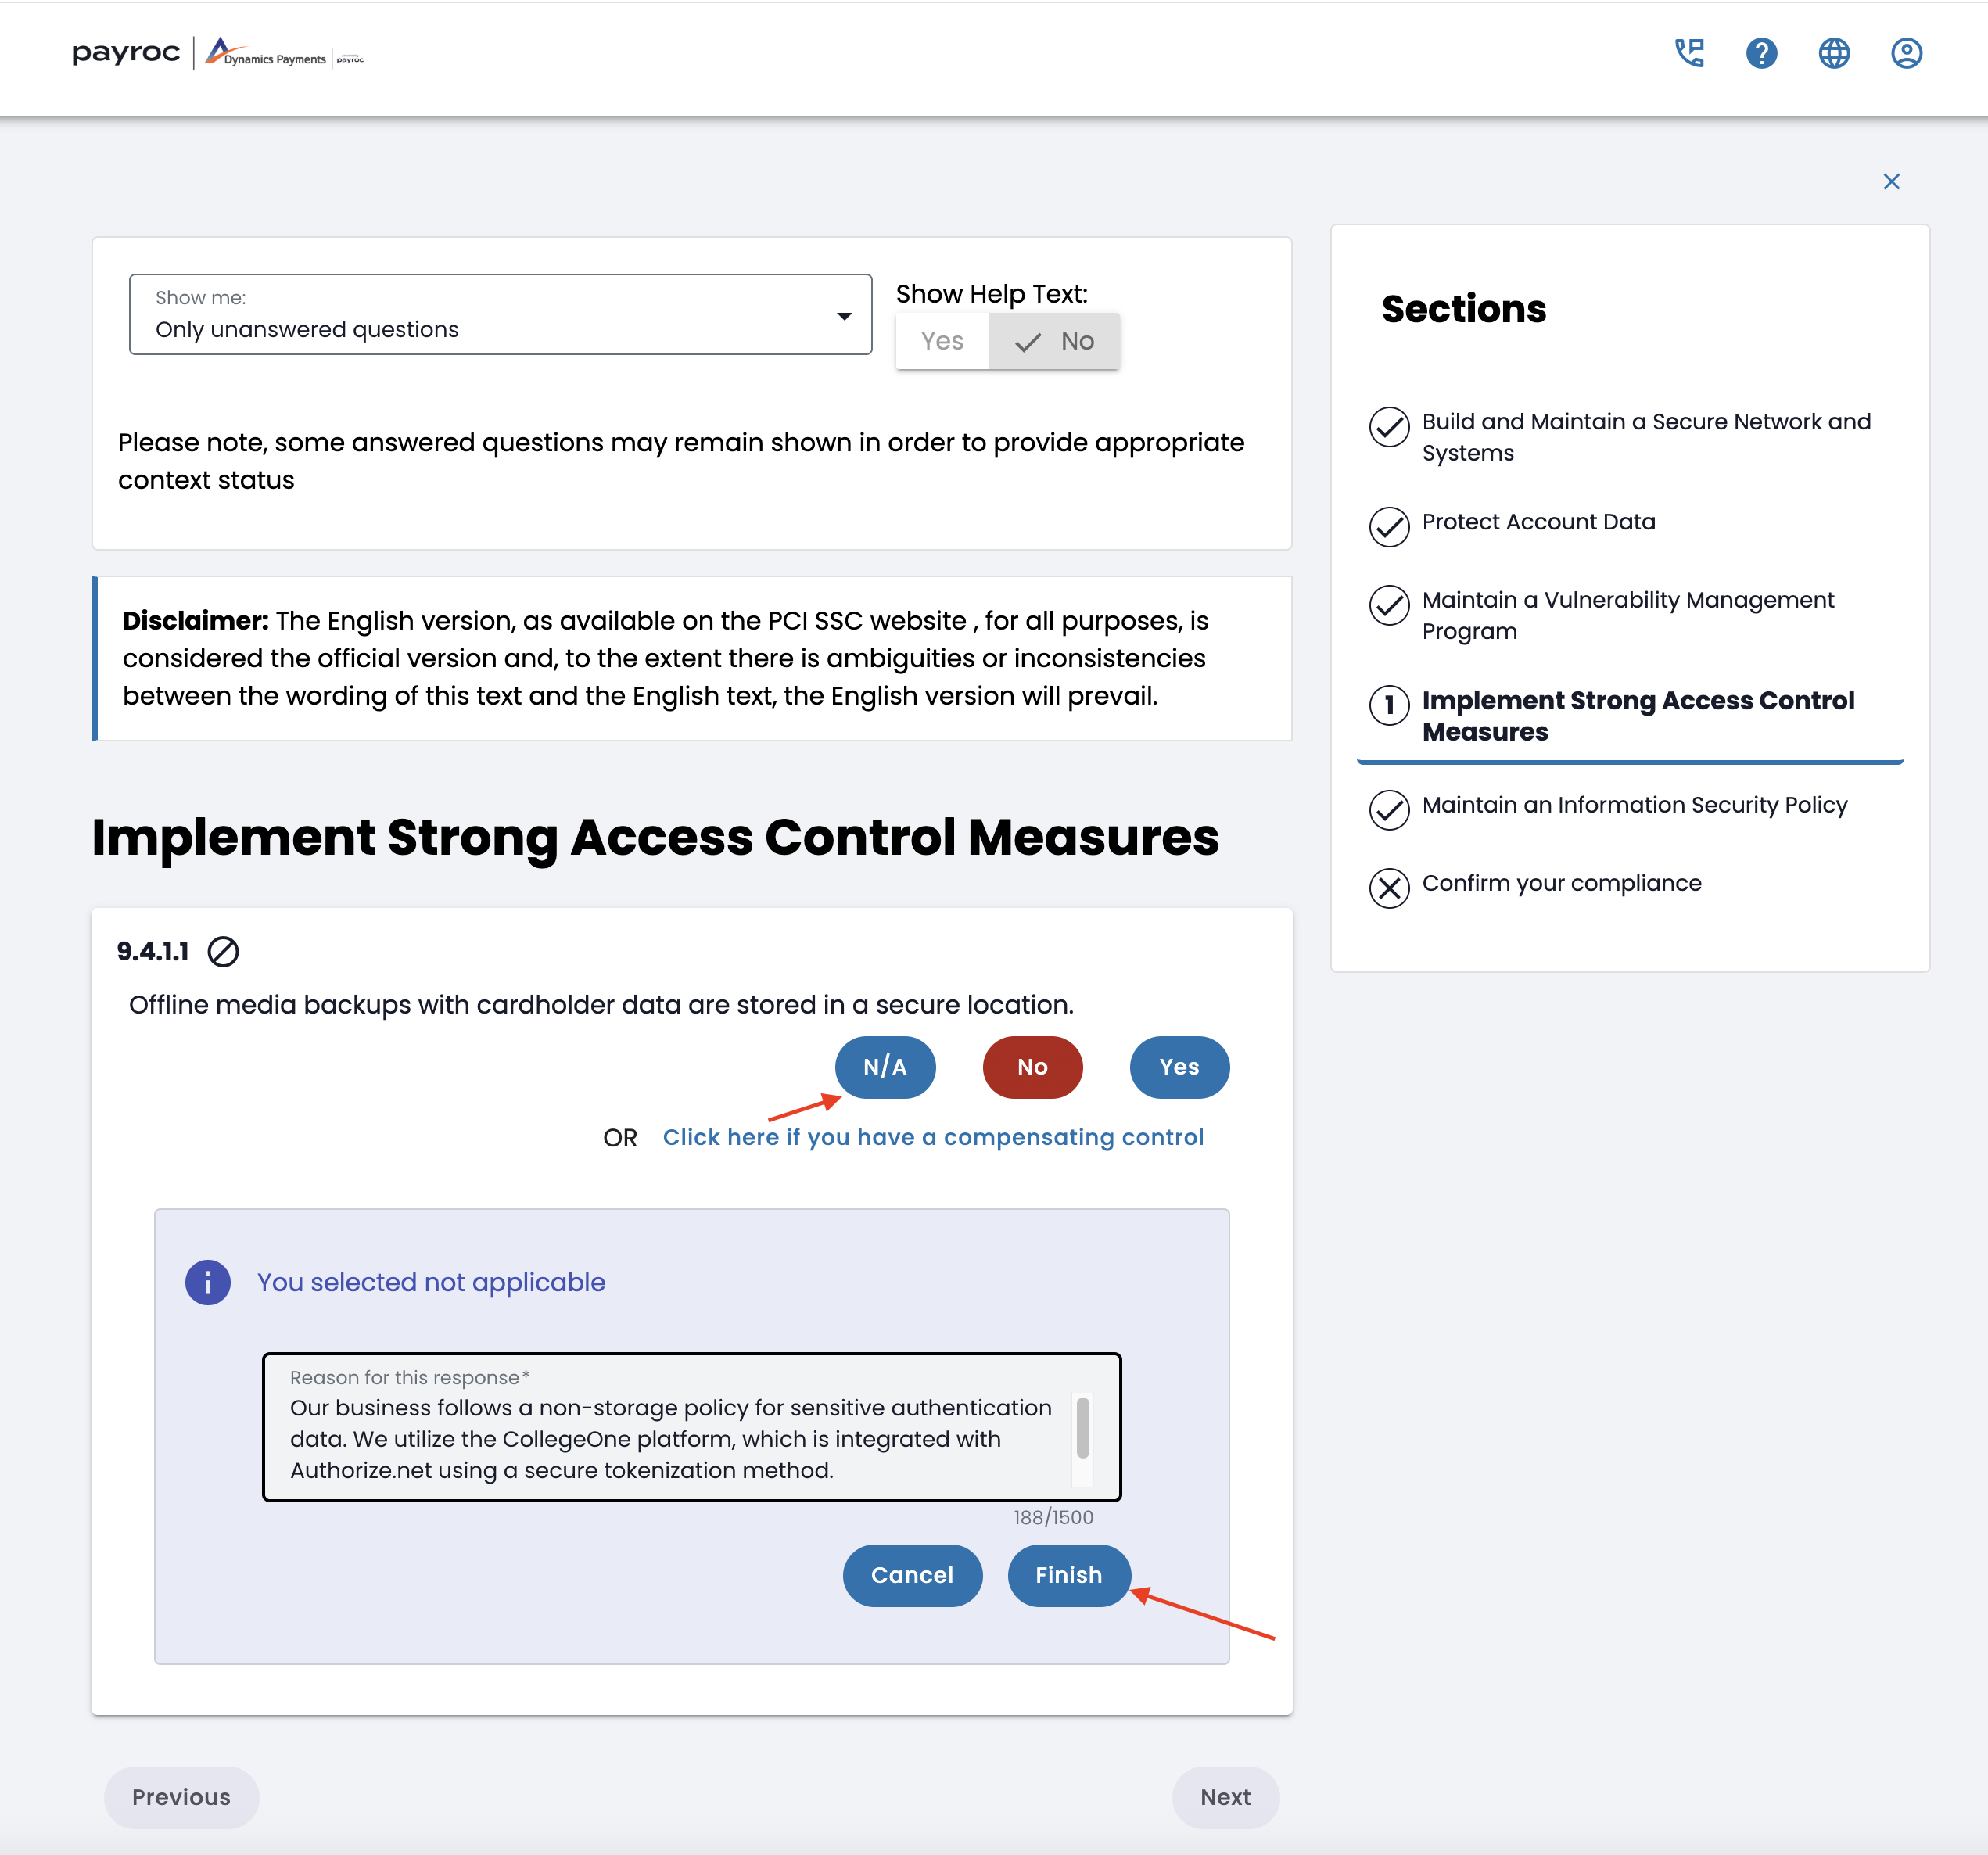The width and height of the screenshot is (1988, 1855).
Task: Click the X icon next to Confirm your compliance
Action: [x=1389, y=887]
